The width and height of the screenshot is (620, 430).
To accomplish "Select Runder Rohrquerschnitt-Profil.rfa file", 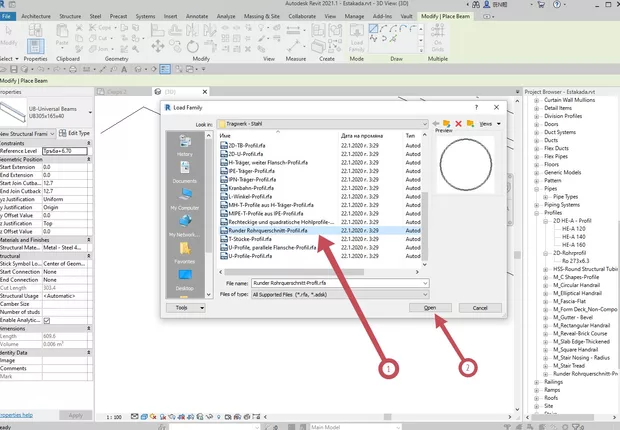I will pos(267,231).
